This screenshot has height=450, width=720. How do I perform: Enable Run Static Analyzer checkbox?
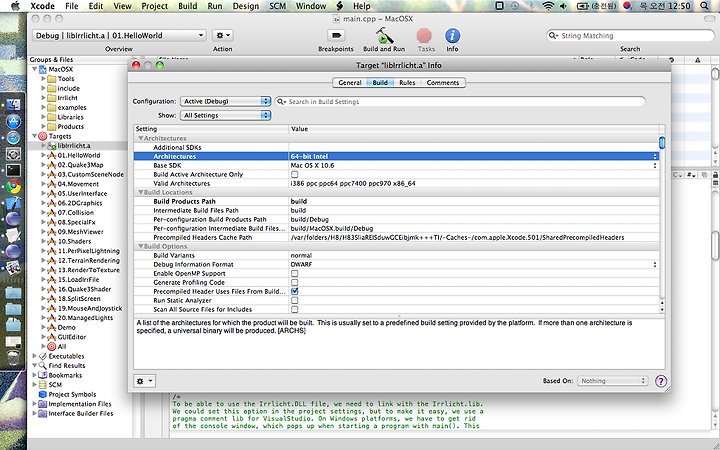pos(294,300)
